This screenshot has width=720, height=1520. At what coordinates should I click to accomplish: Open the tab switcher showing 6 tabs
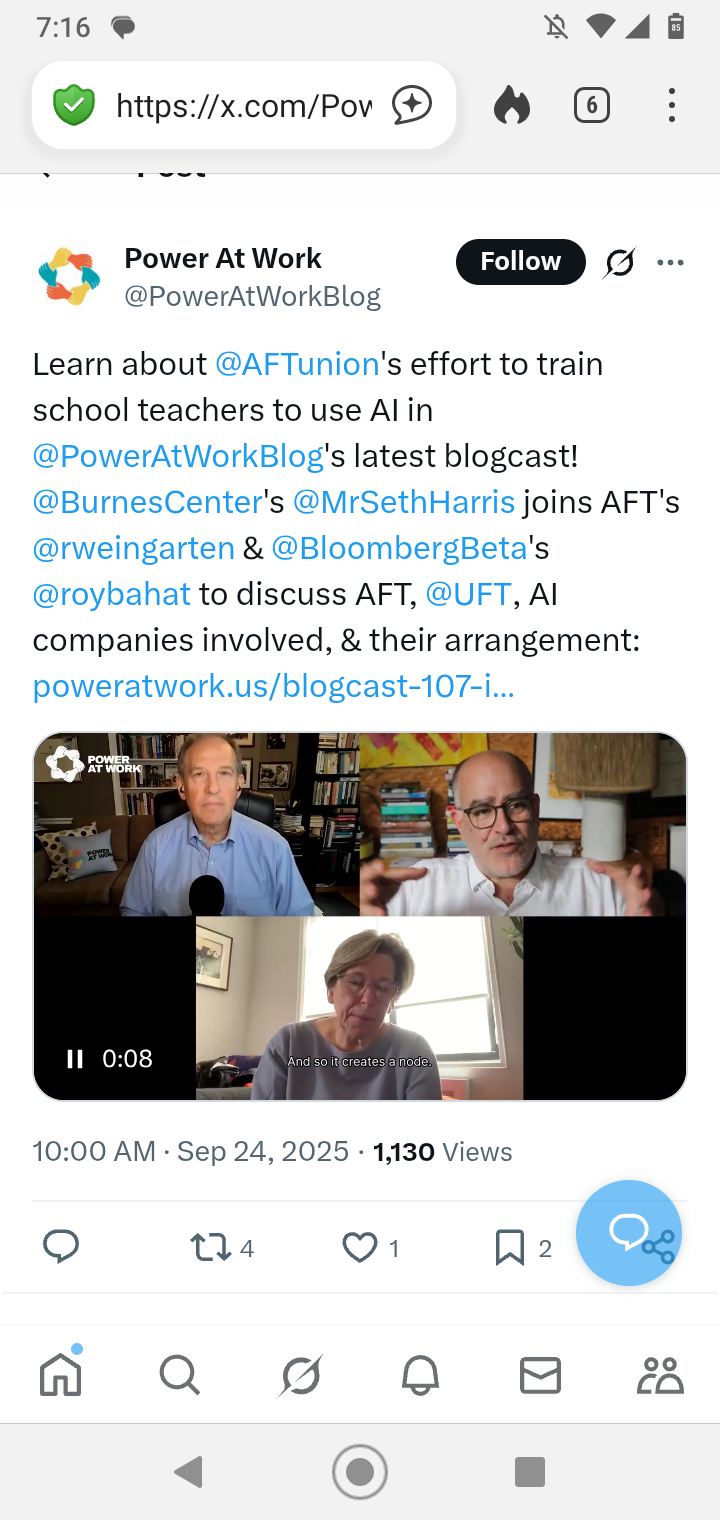click(x=591, y=105)
